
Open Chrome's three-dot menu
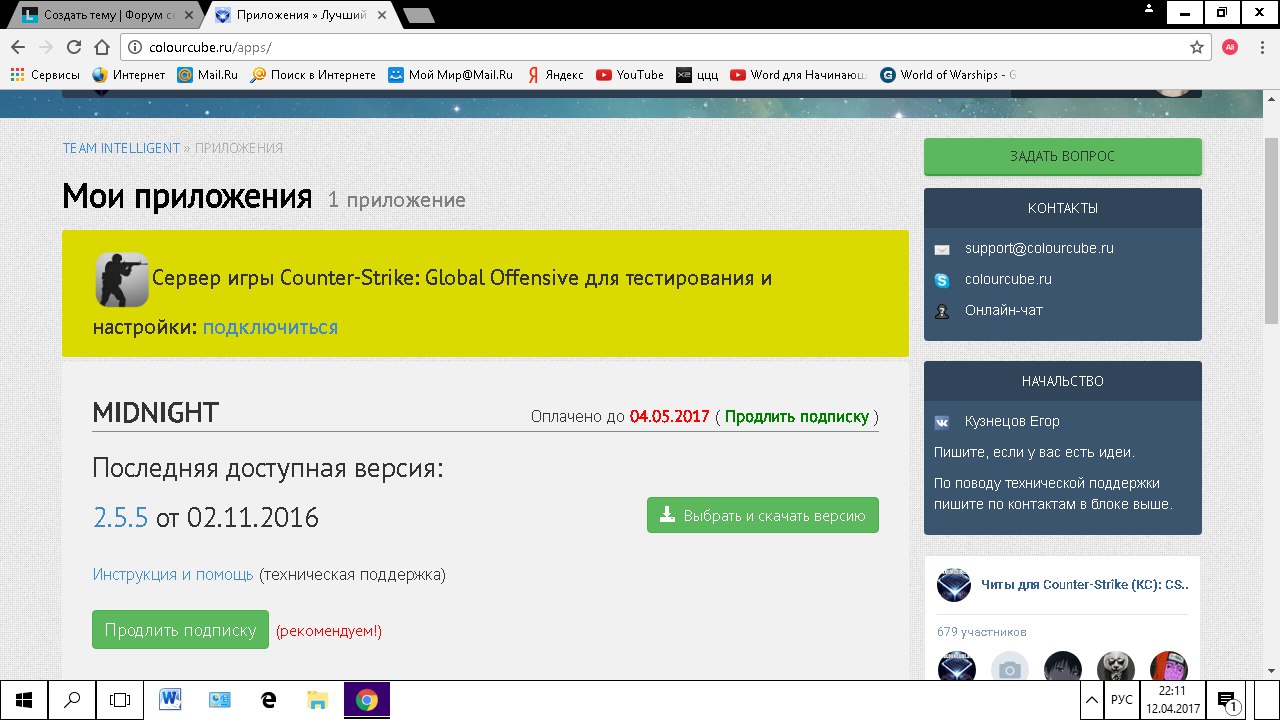1260,47
